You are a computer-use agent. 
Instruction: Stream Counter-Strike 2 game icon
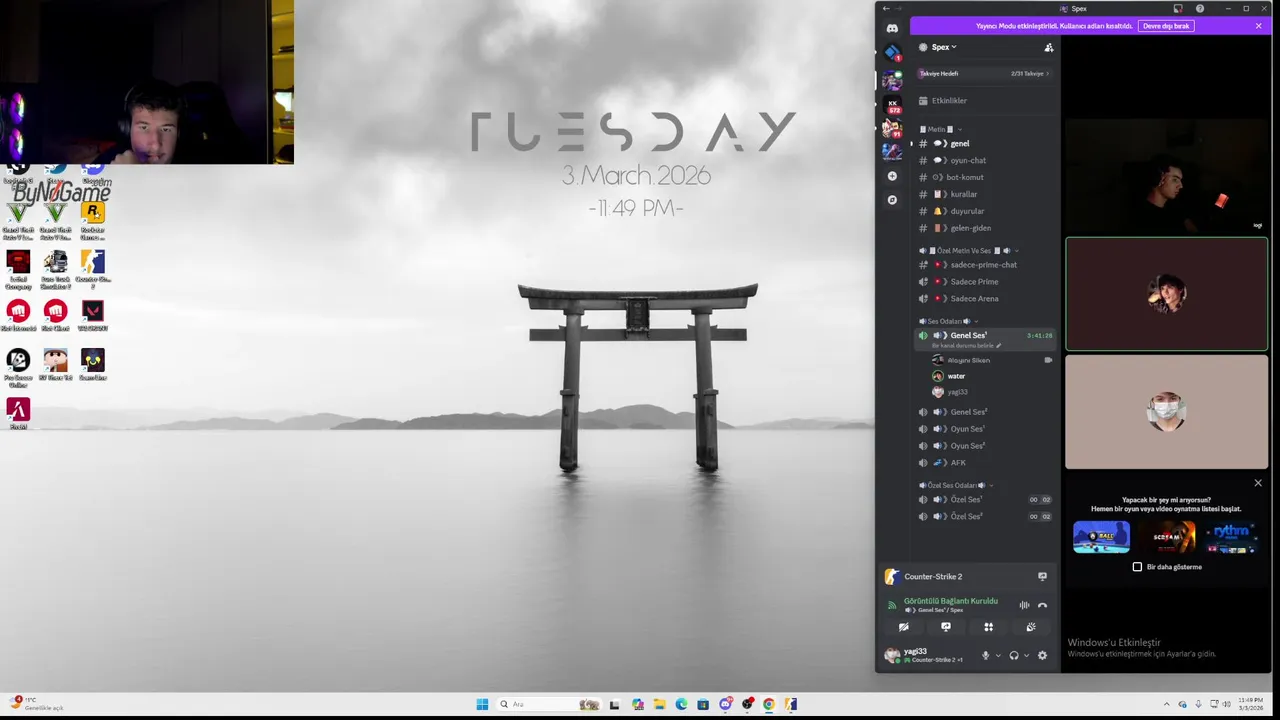coord(1042,577)
